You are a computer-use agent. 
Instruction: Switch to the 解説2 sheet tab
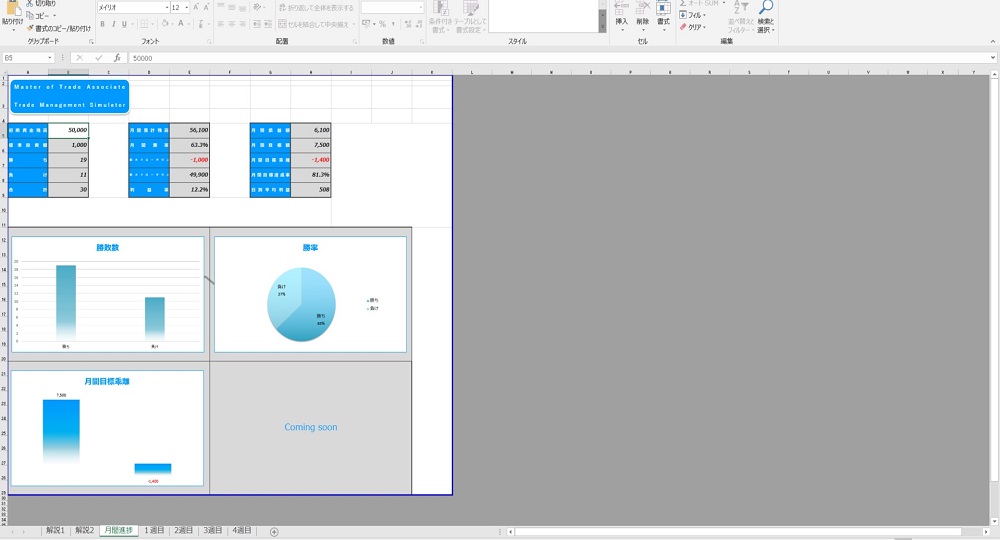point(85,530)
